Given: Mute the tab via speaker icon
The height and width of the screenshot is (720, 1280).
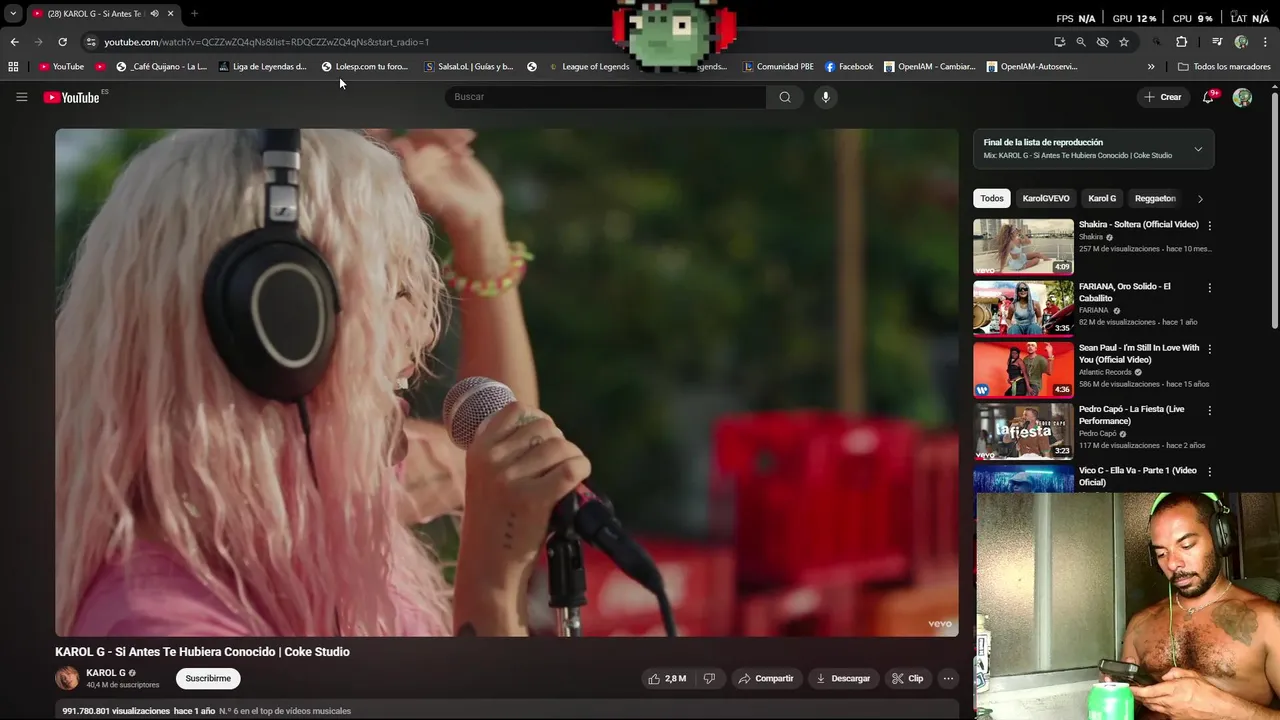Looking at the screenshot, I should tap(154, 14).
